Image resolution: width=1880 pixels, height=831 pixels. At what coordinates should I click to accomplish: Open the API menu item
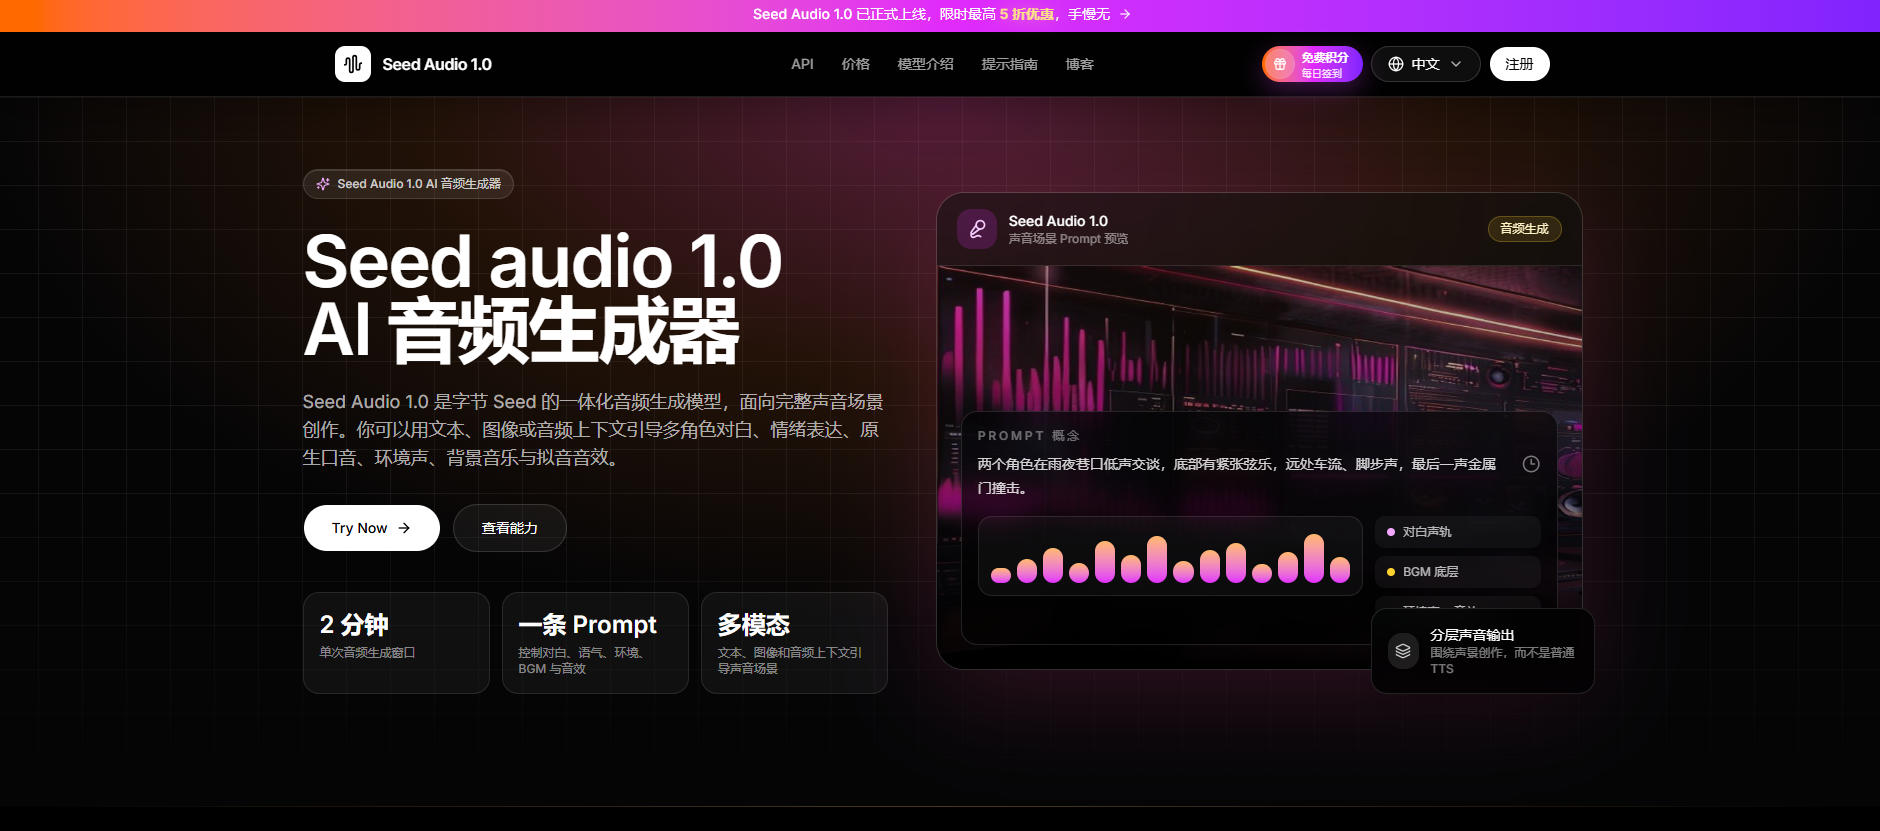(802, 64)
